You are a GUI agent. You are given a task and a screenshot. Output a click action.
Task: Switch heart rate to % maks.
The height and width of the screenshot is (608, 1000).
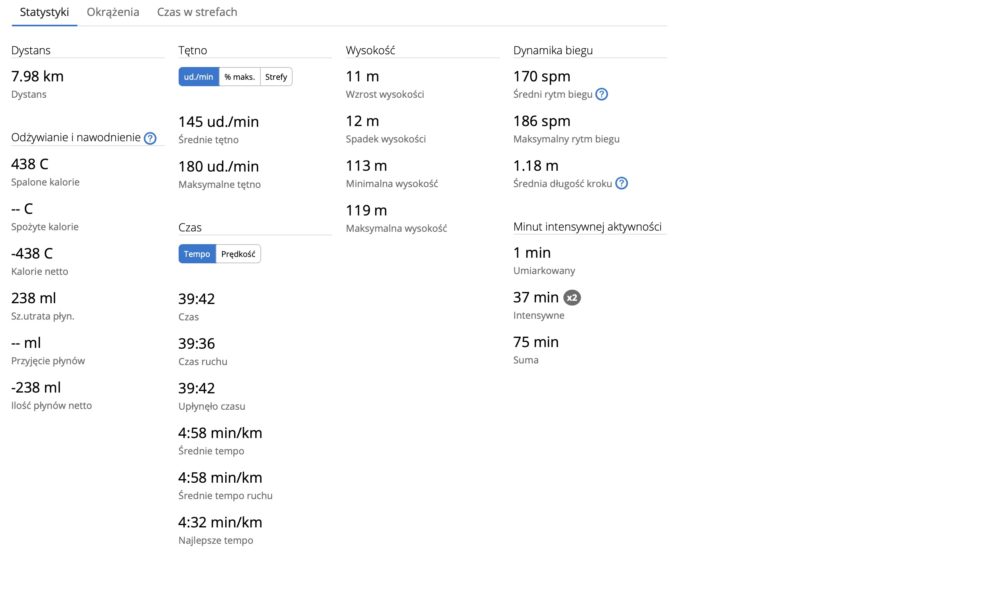point(239,77)
